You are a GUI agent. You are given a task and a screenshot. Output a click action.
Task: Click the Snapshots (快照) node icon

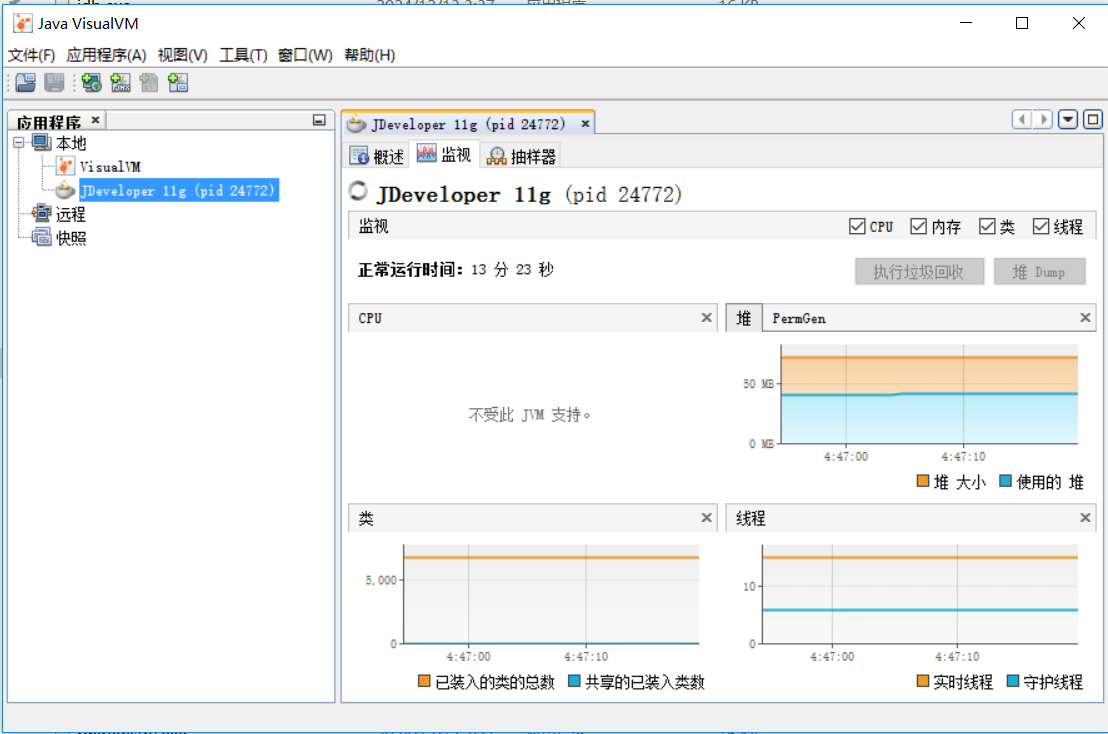pyautogui.click(x=42, y=237)
